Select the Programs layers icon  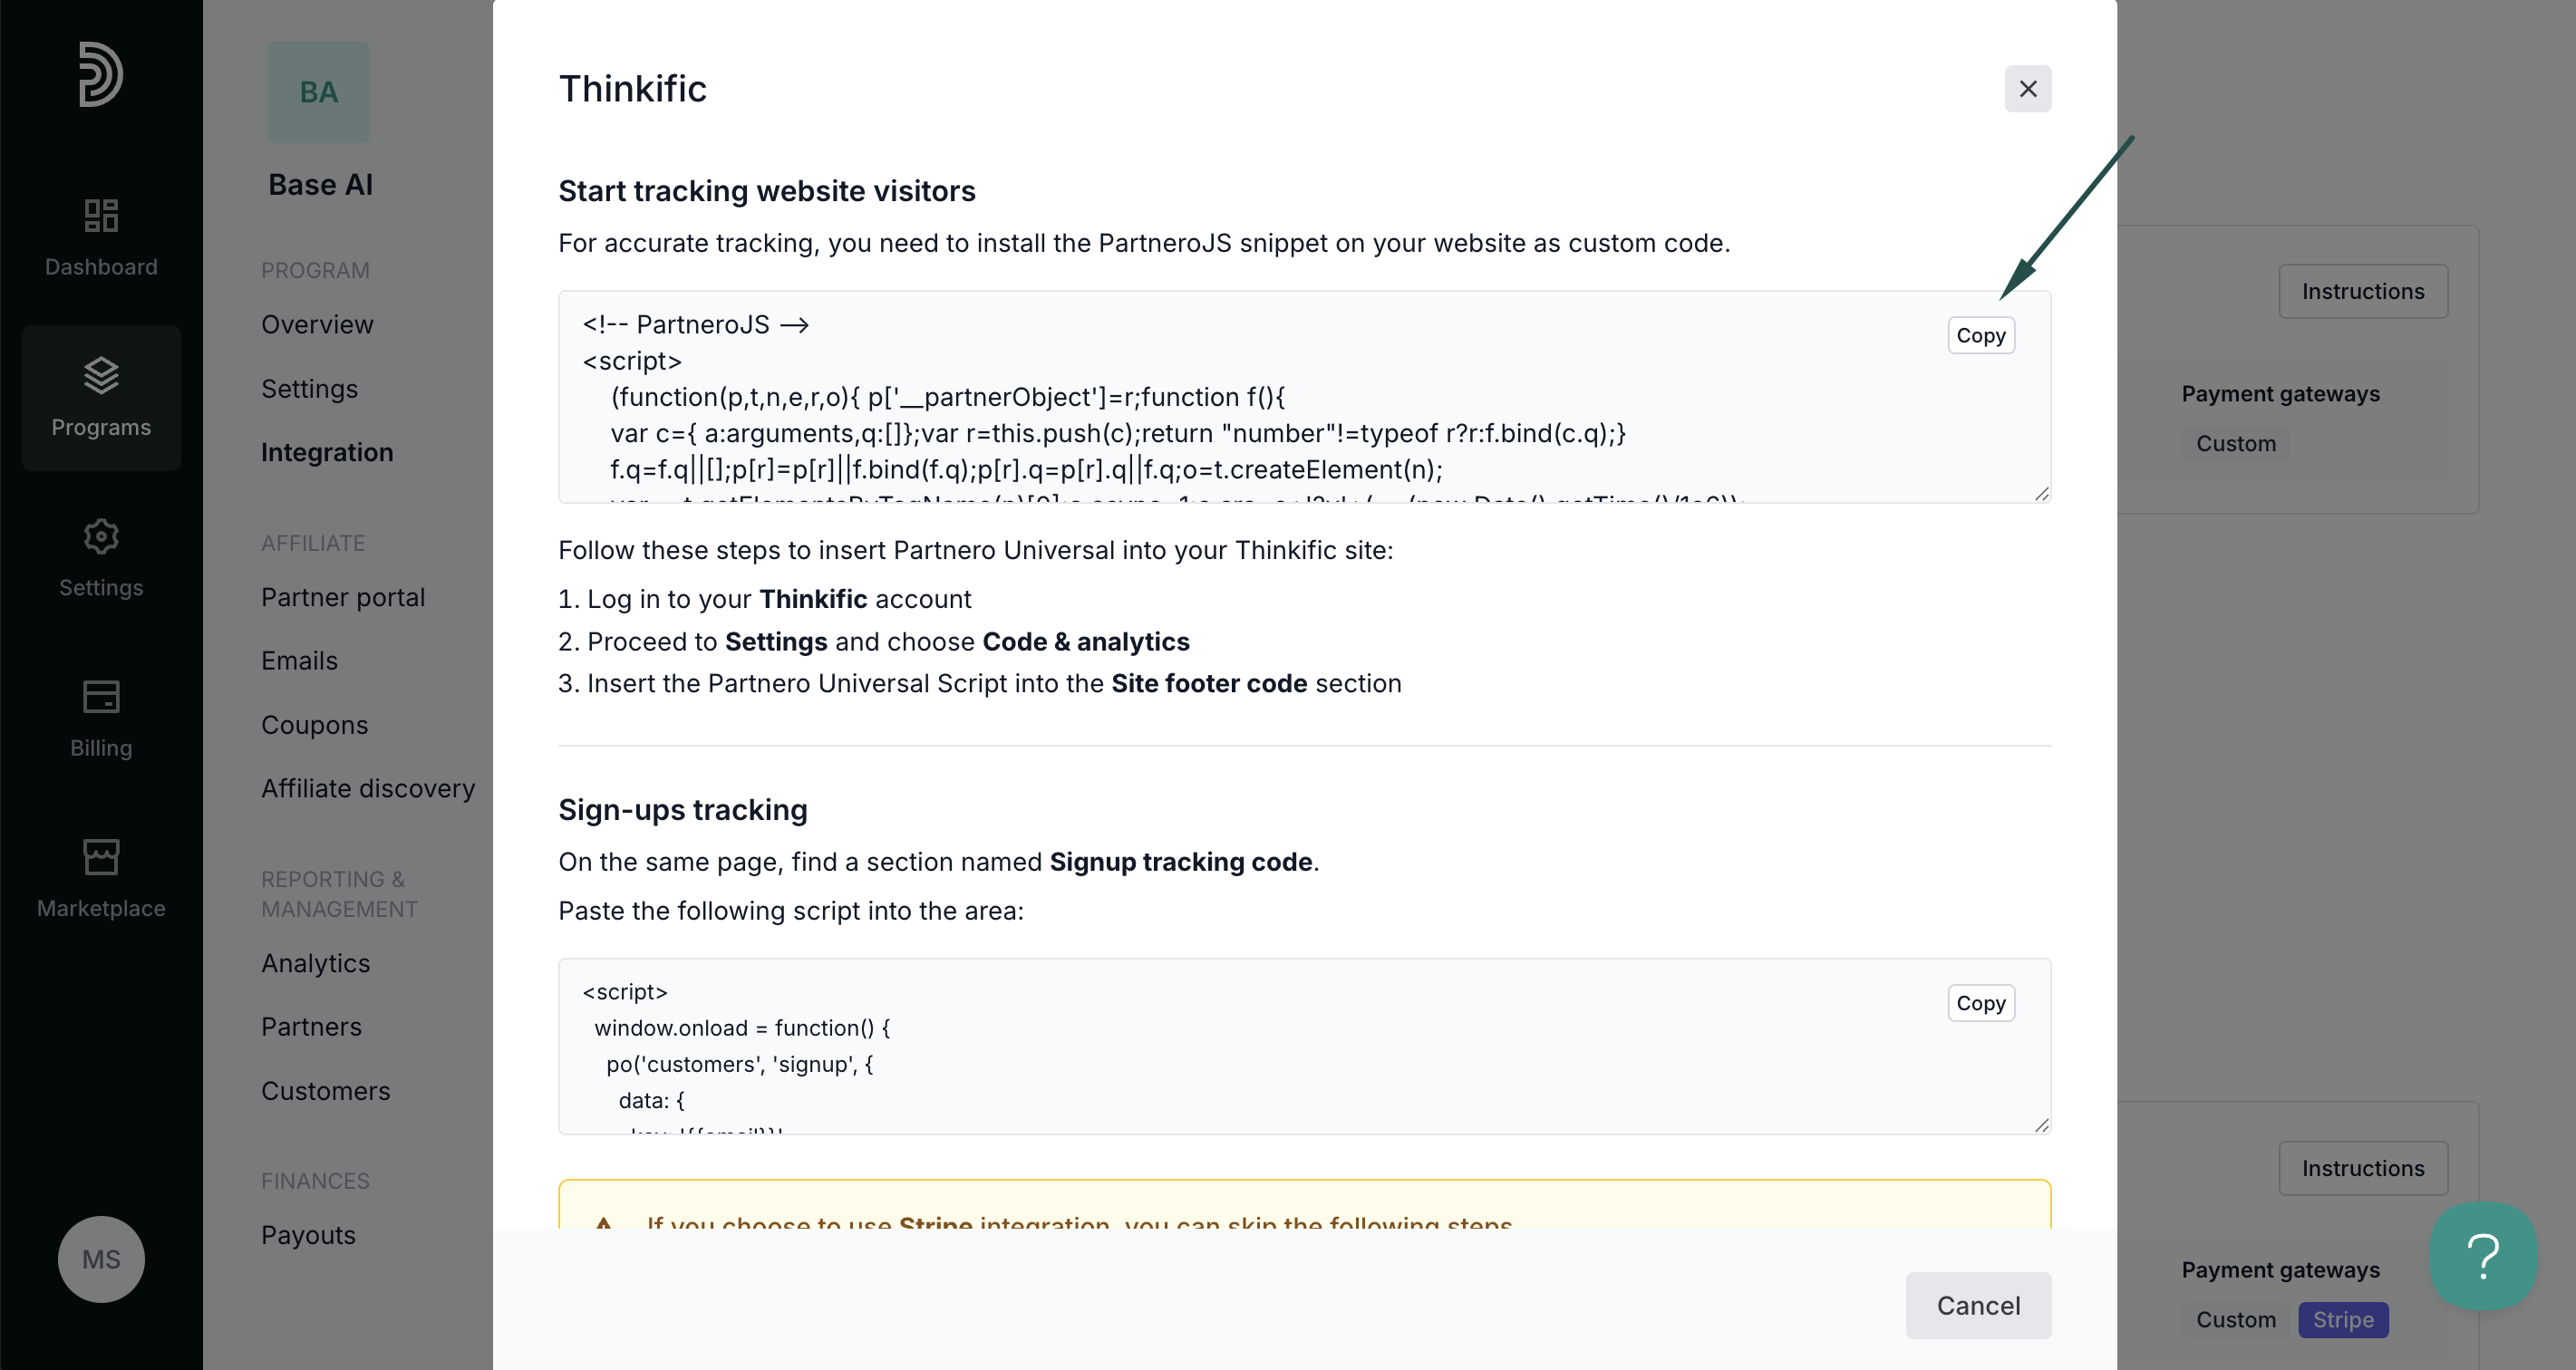(101, 376)
